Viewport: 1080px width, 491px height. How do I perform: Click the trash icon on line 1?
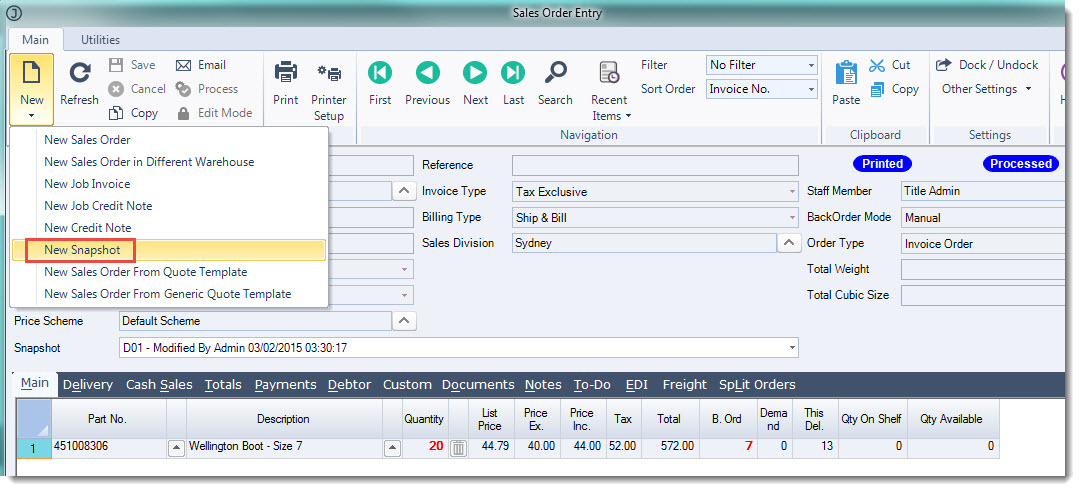pos(459,448)
